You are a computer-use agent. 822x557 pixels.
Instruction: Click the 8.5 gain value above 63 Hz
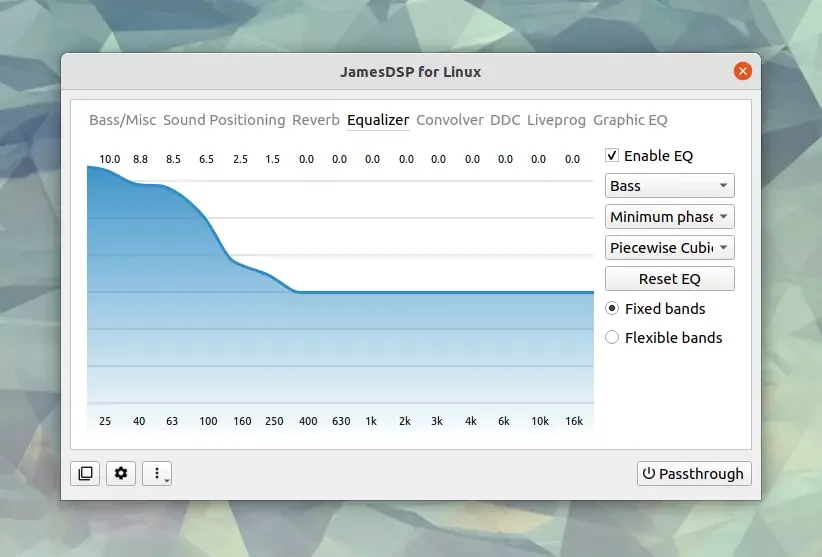(x=174, y=159)
